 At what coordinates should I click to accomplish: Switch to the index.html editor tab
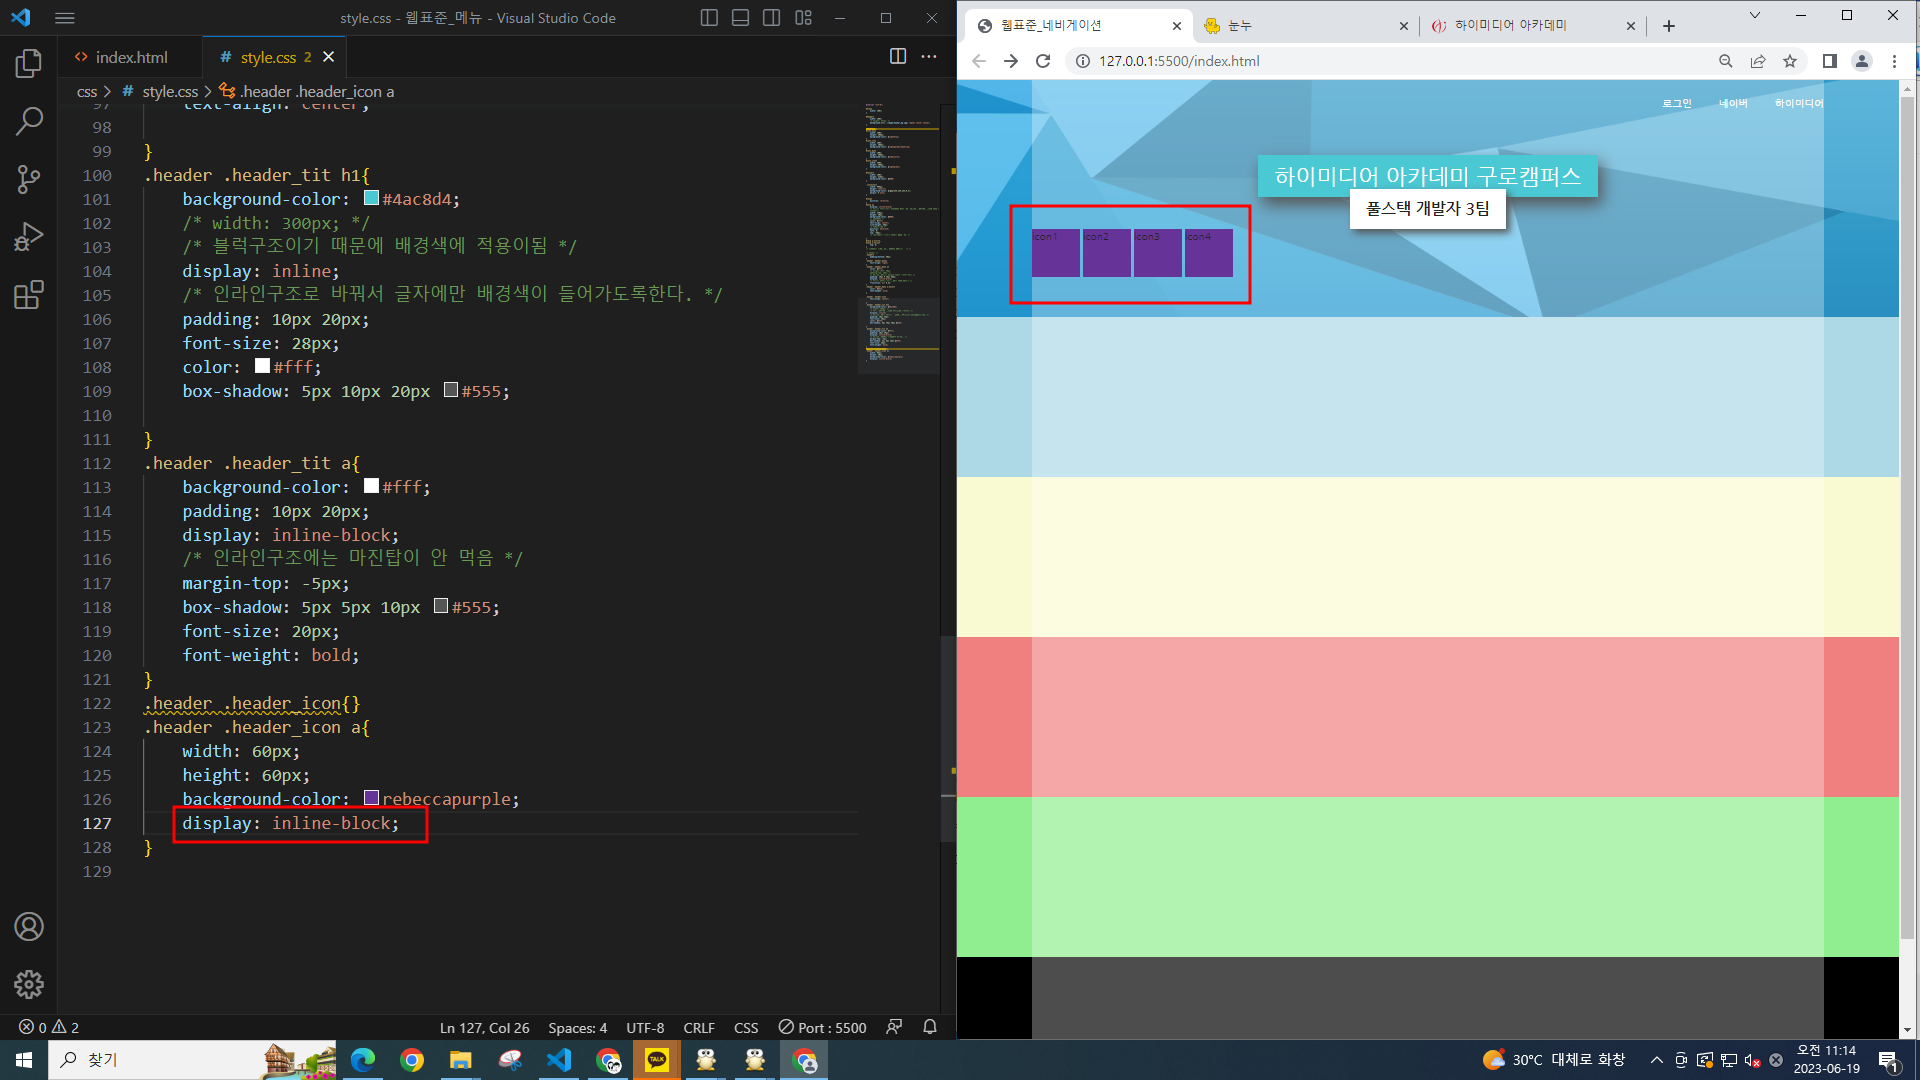(130, 57)
